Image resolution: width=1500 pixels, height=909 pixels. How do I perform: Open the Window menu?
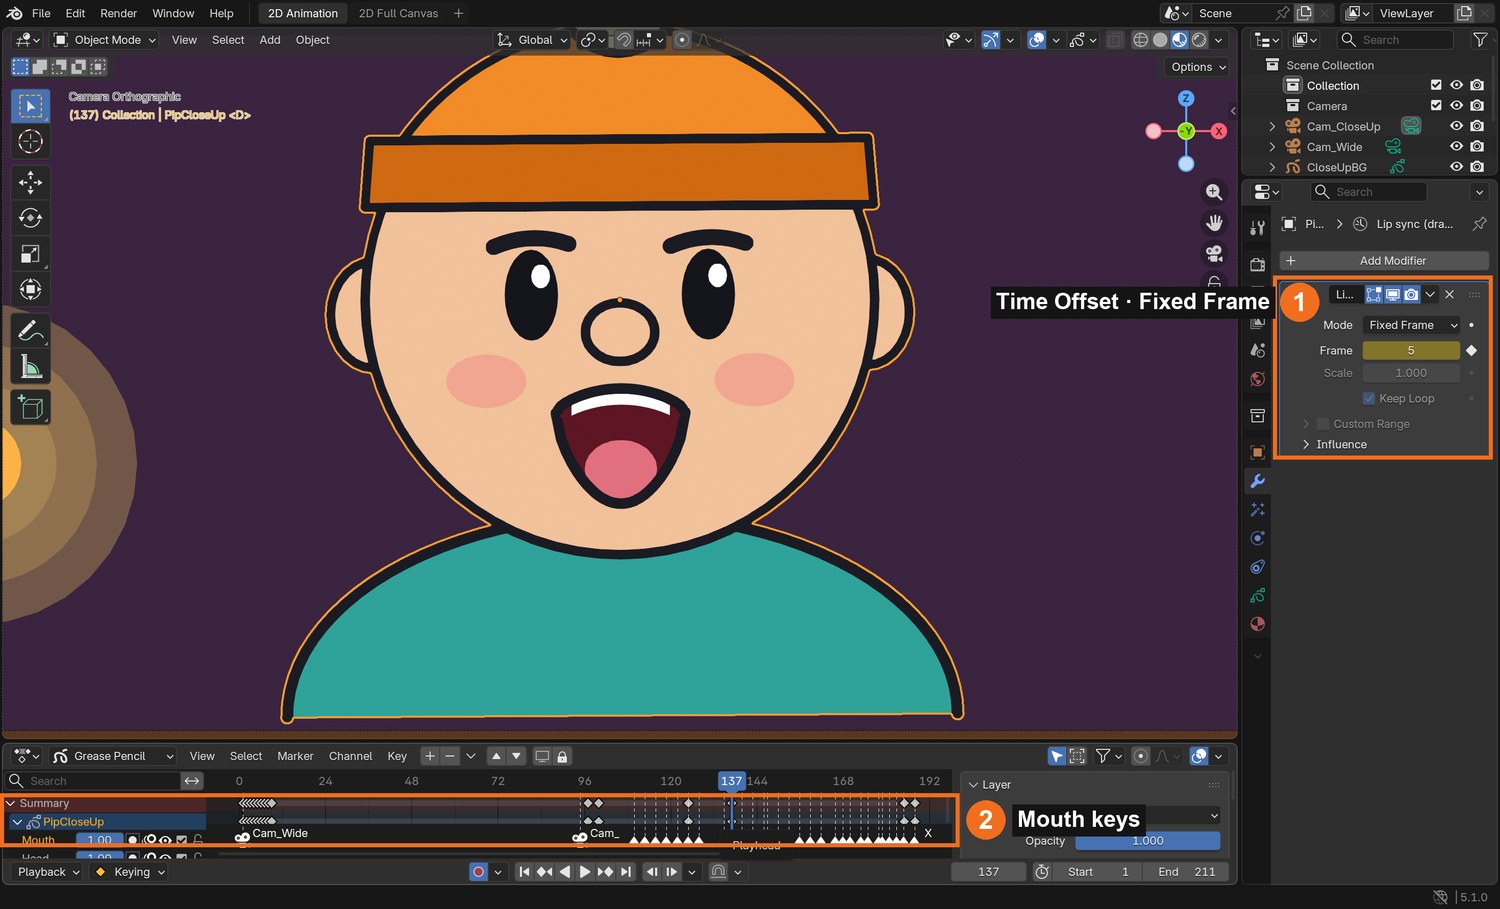[173, 13]
